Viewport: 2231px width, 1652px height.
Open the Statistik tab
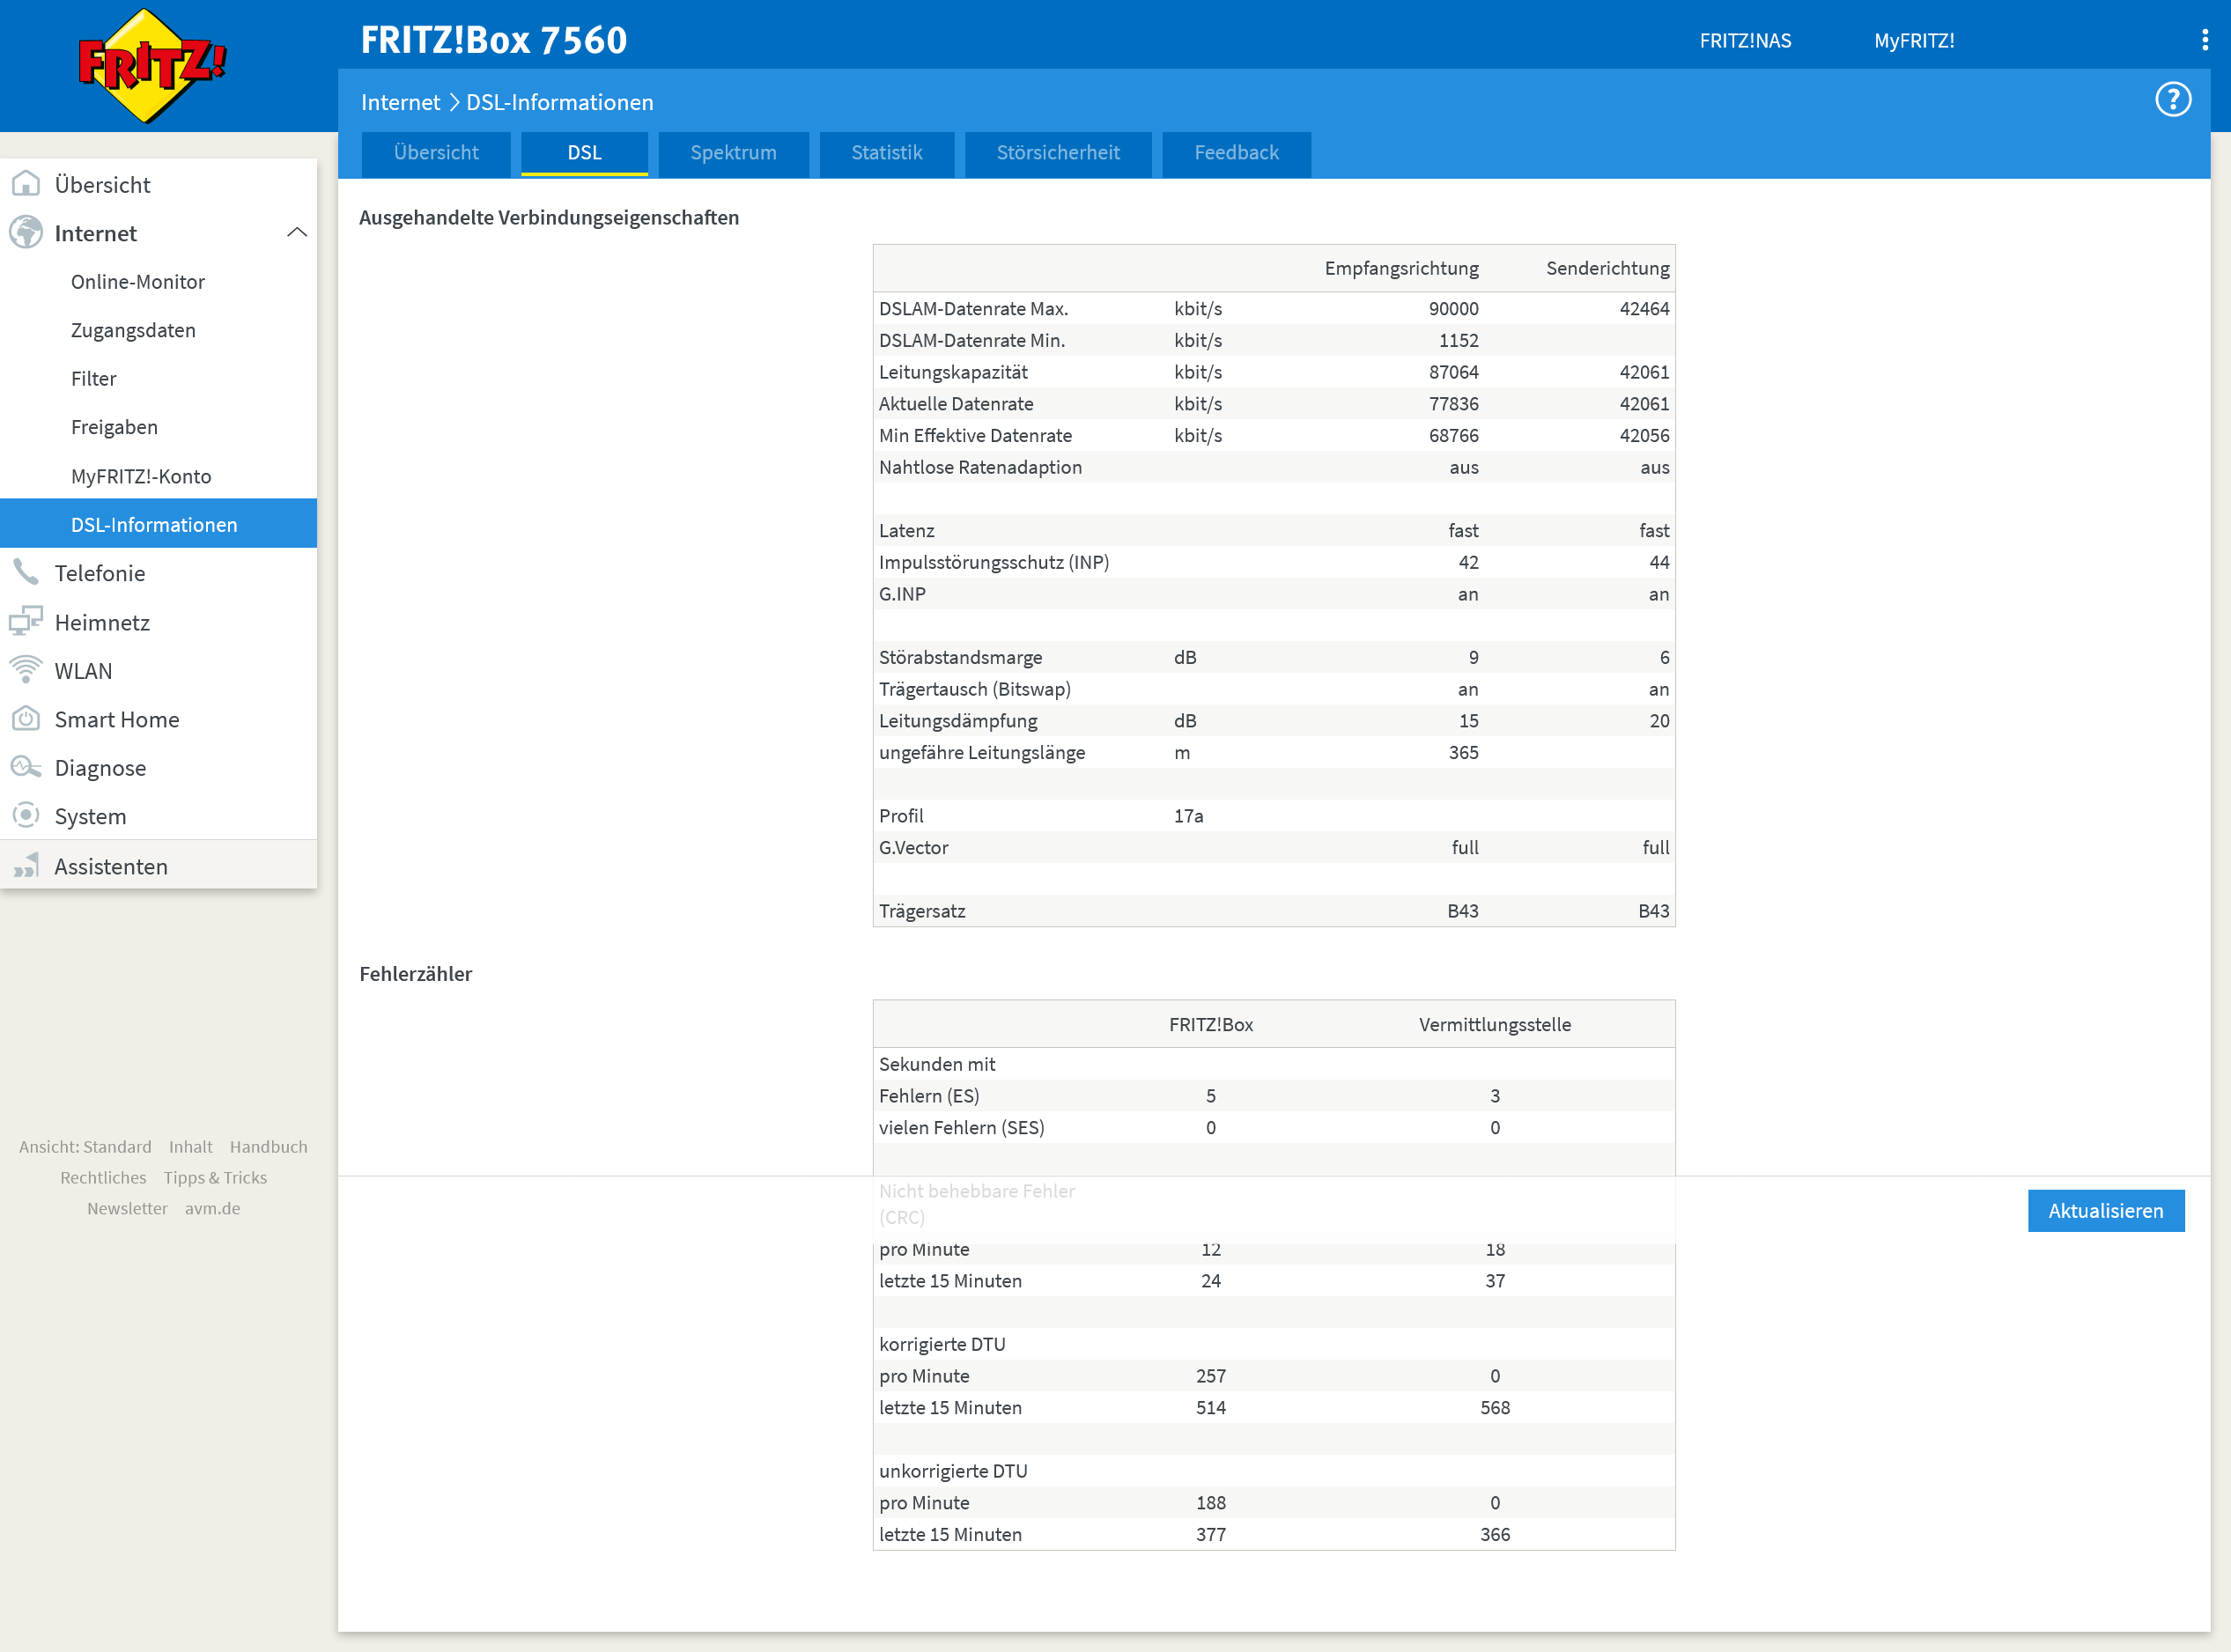[x=886, y=153]
